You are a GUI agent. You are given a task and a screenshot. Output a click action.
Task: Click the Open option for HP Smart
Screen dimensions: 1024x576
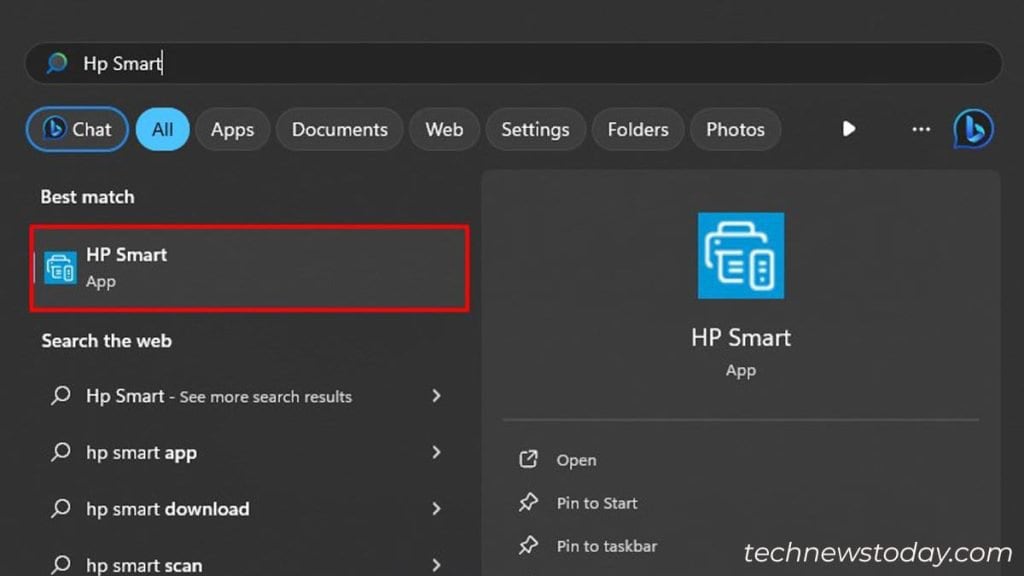click(576, 460)
